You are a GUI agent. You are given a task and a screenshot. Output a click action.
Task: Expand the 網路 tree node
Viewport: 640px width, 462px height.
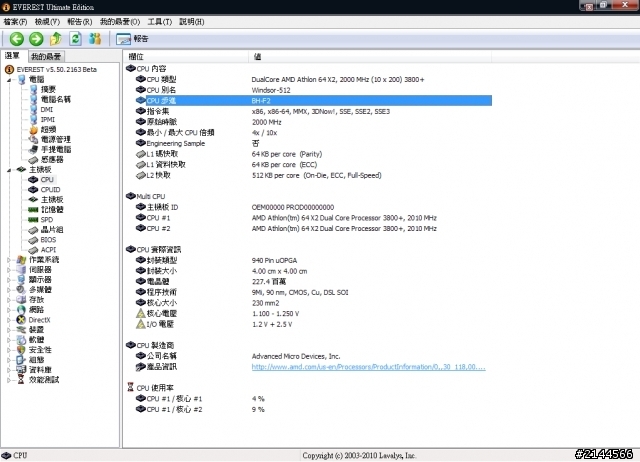pyautogui.click(x=9, y=310)
